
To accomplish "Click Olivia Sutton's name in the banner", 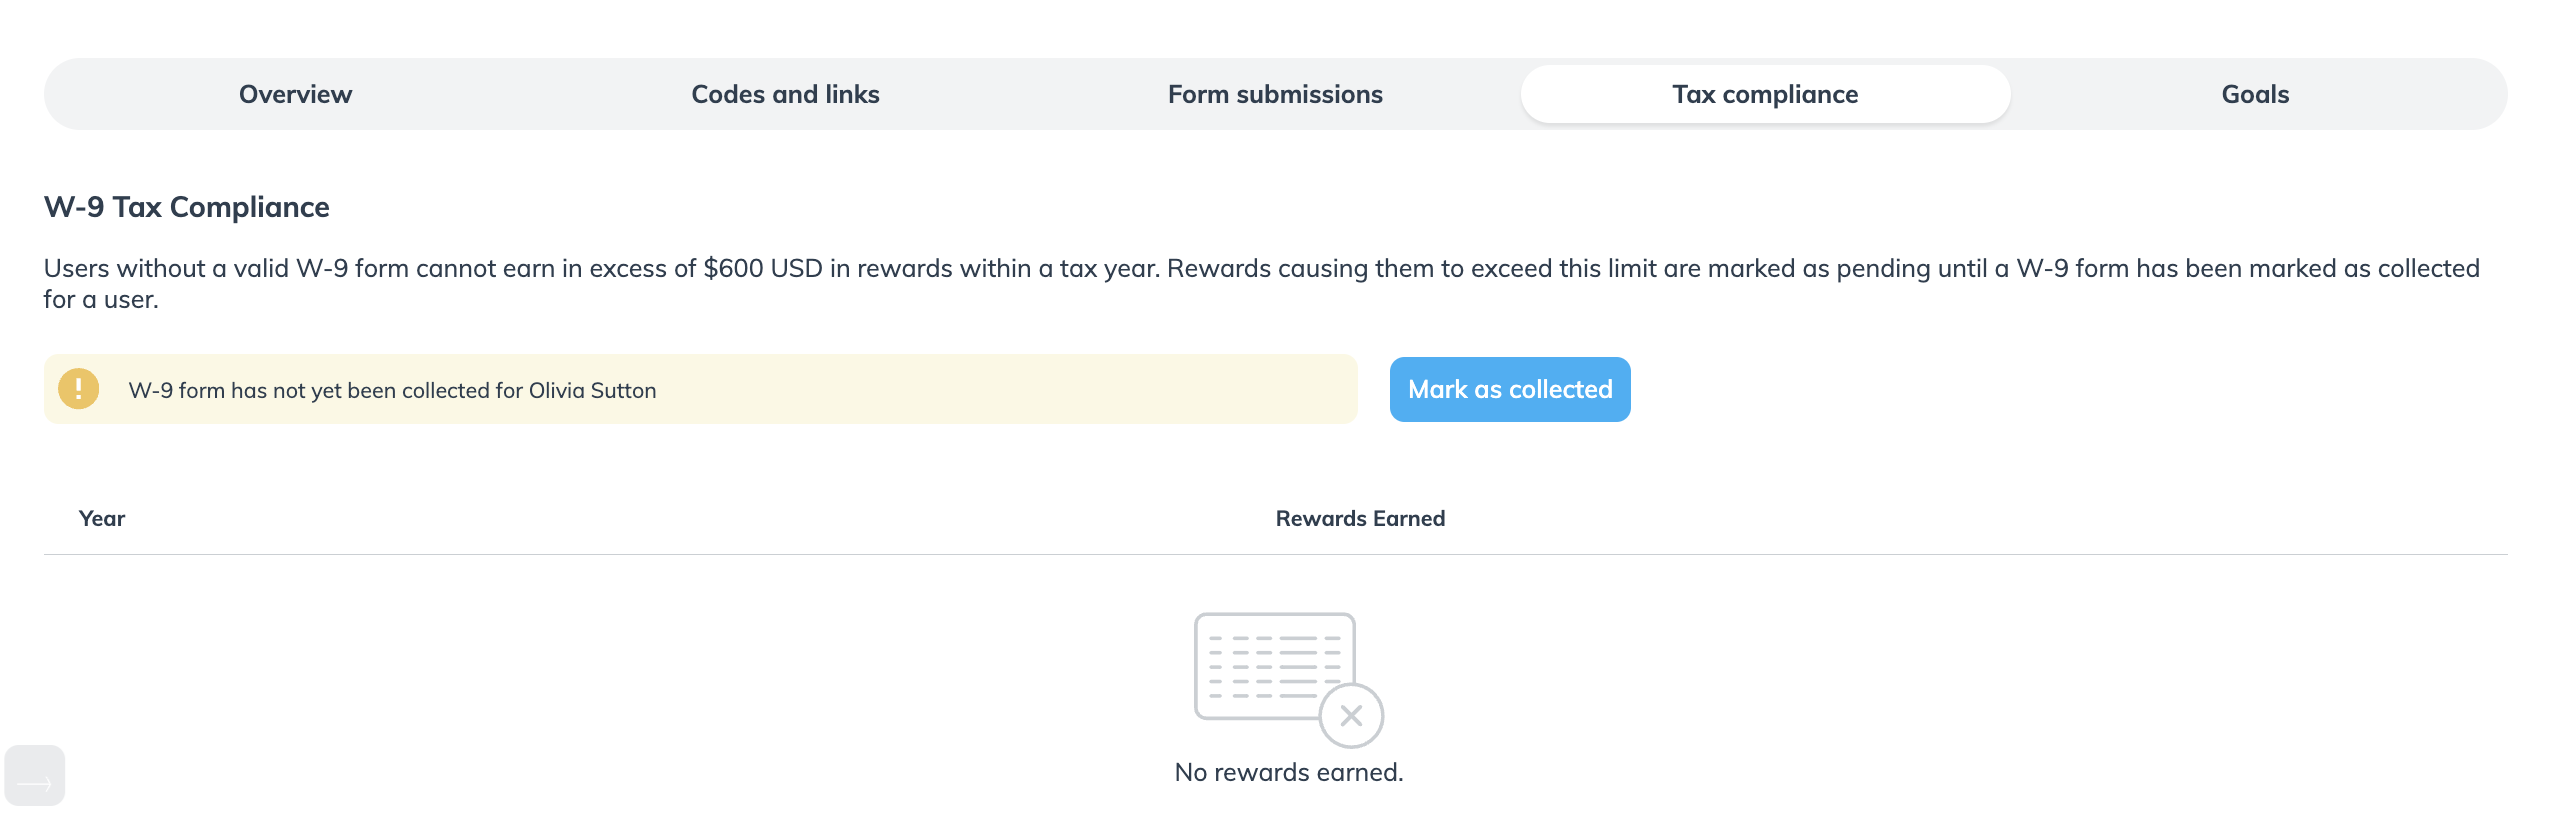I will (x=592, y=390).
